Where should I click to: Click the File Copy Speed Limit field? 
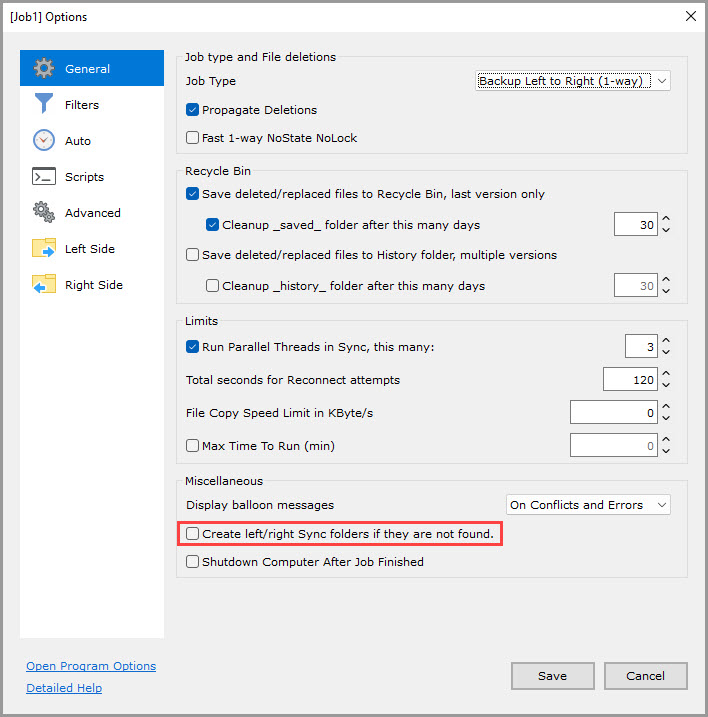[x=613, y=412]
